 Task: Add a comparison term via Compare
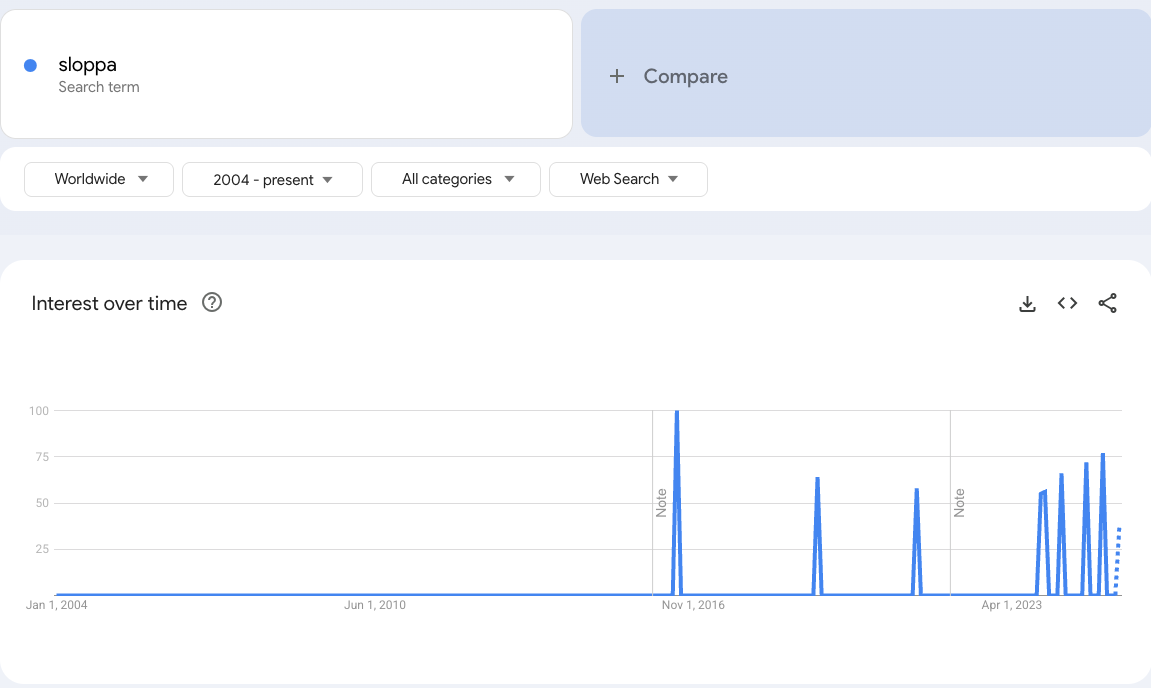[866, 73]
